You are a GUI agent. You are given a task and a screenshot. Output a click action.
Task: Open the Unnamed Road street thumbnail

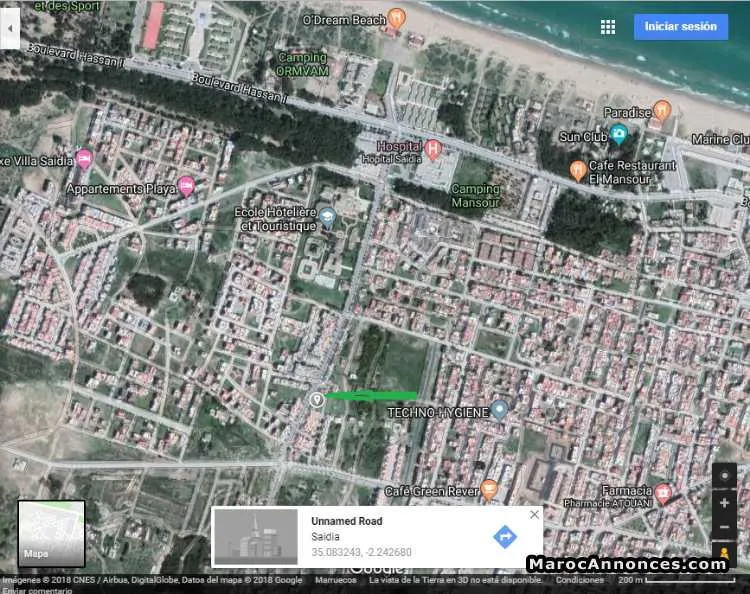(256, 537)
